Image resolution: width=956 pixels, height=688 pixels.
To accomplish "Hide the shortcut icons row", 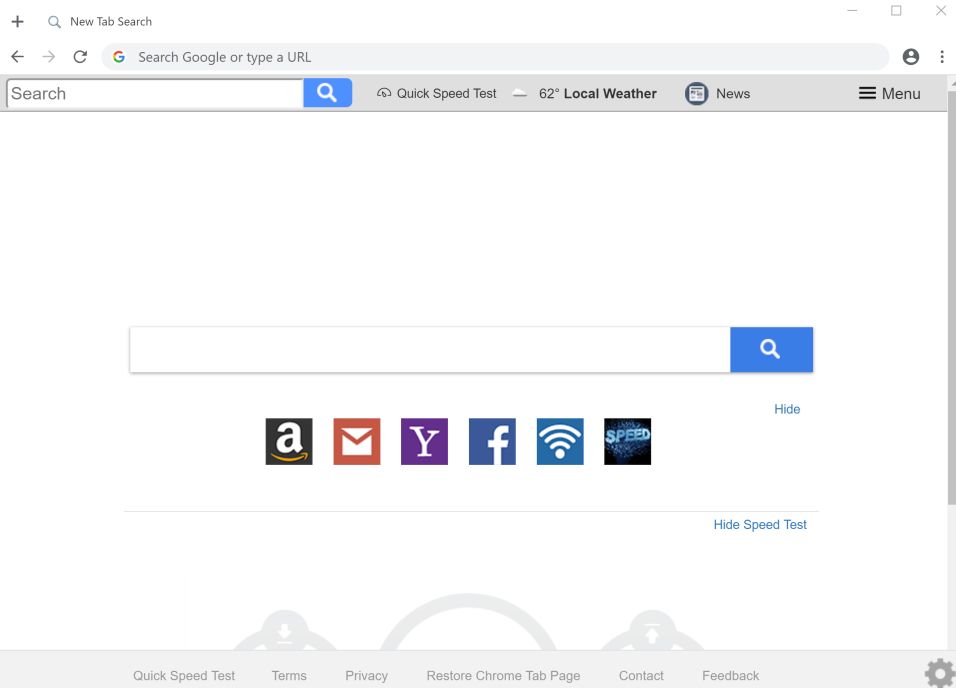I will [x=787, y=409].
